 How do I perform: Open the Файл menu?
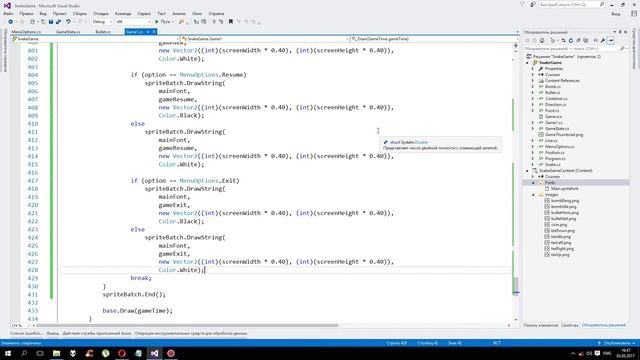pos(8,13)
